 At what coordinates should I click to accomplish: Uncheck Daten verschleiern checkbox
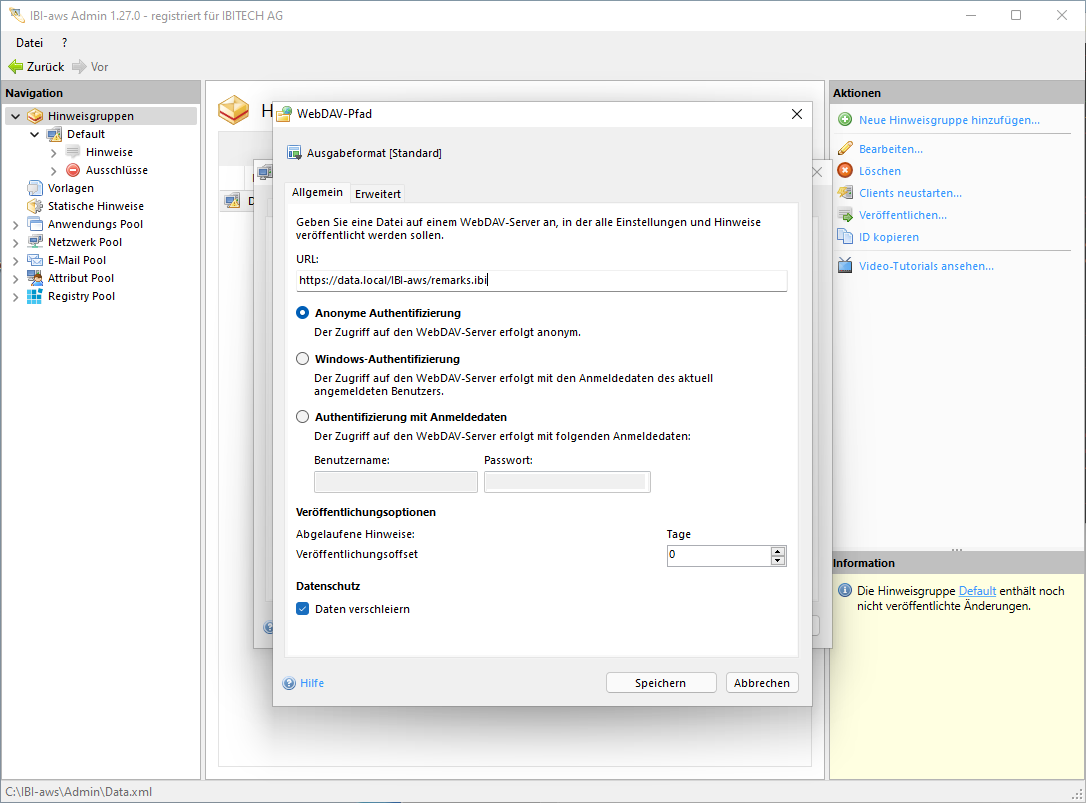click(x=303, y=609)
